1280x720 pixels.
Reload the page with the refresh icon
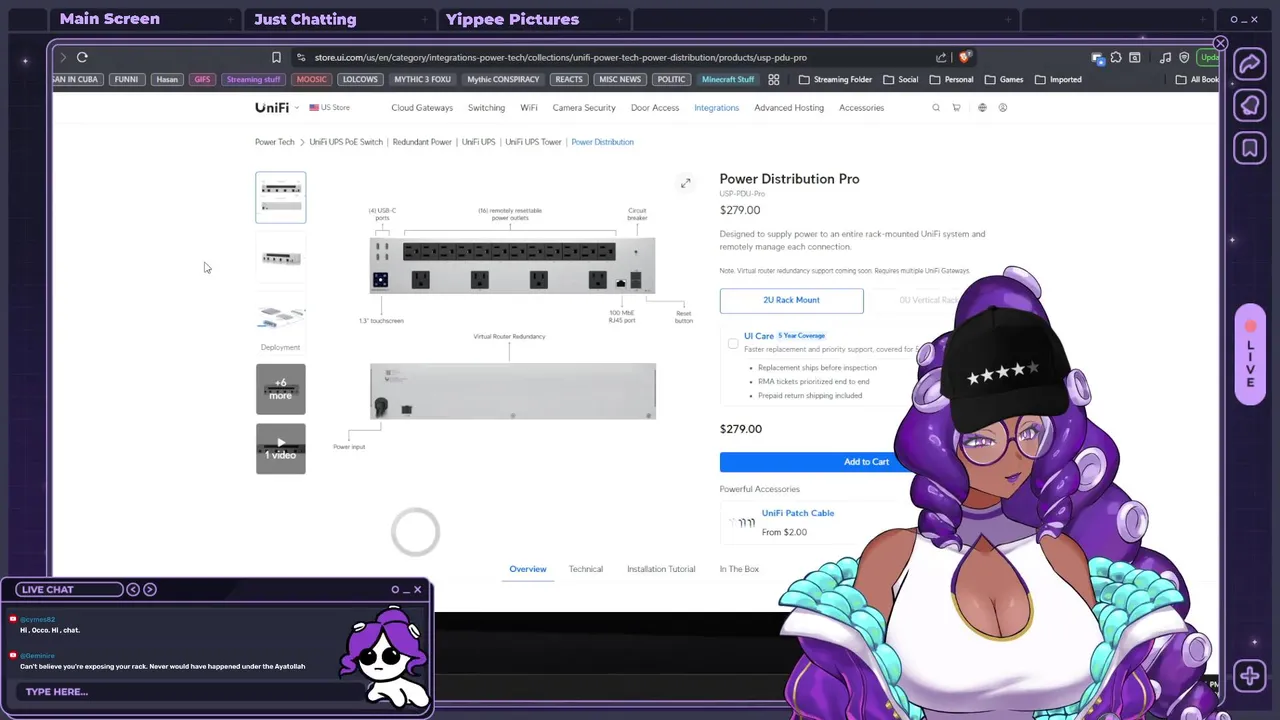[x=82, y=57]
